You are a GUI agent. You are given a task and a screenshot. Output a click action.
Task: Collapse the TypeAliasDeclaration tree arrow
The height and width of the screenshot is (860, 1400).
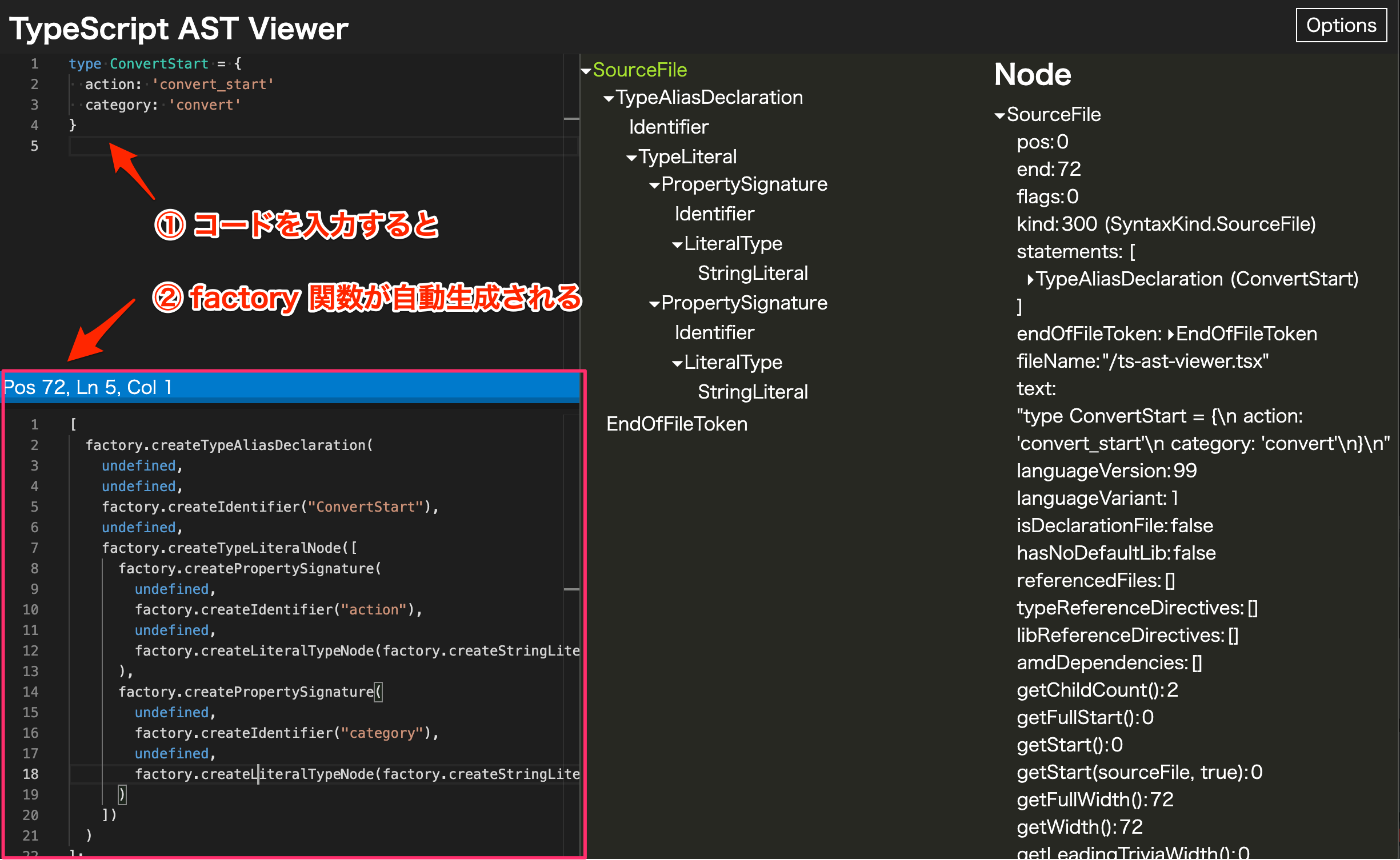pyautogui.click(x=609, y=98)
